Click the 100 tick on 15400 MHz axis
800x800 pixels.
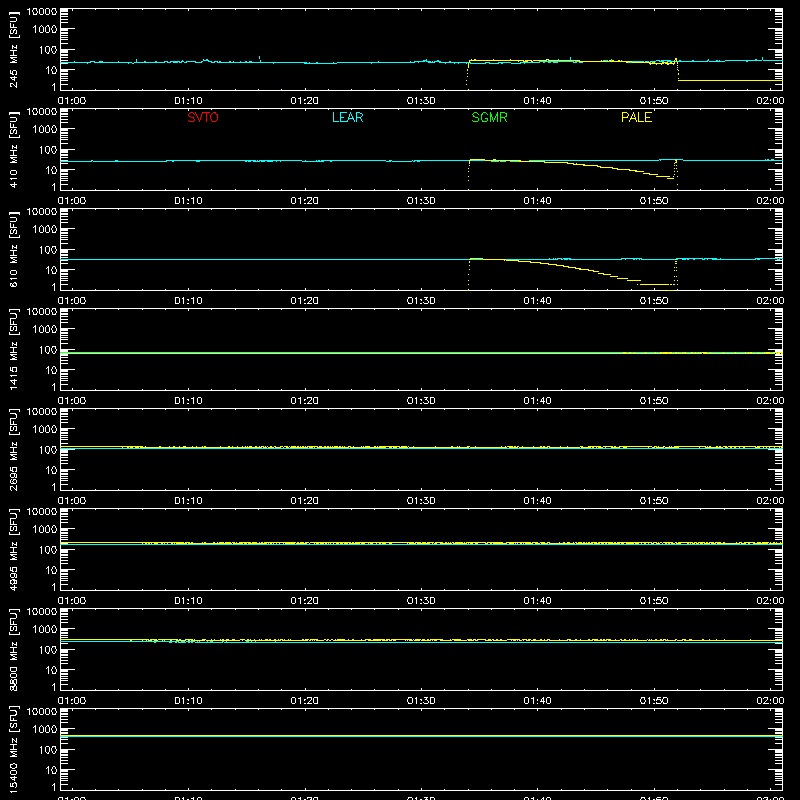(48, 749)
